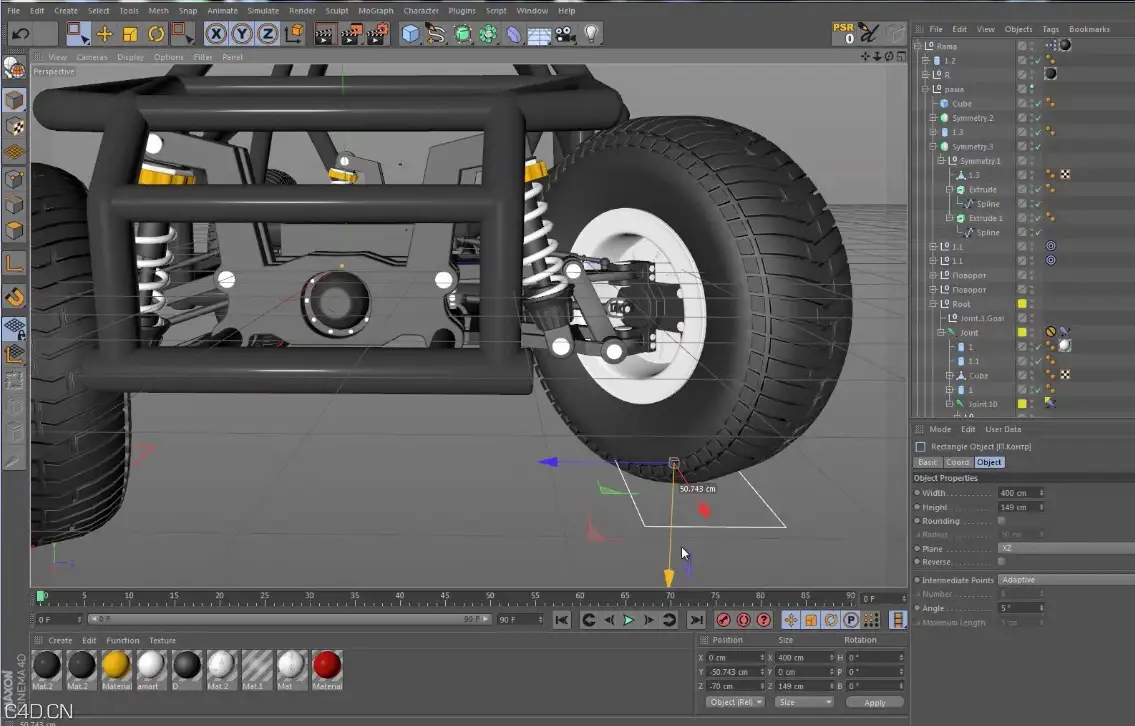Toggle Rectangle Object icon checkbox
The width and height of the screenshot is (1135, 726).
921,447
